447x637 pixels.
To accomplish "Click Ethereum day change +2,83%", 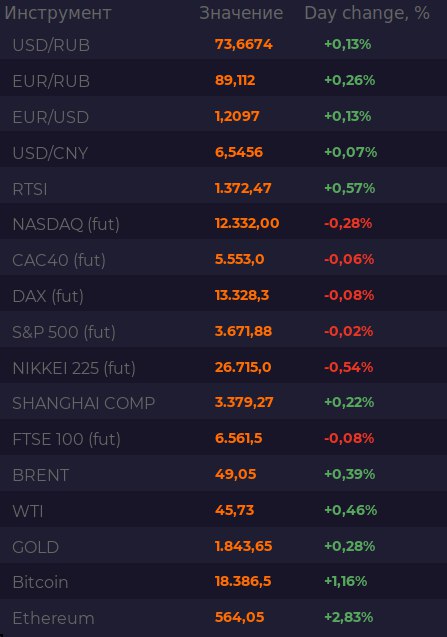I will (x=348, y=618).
